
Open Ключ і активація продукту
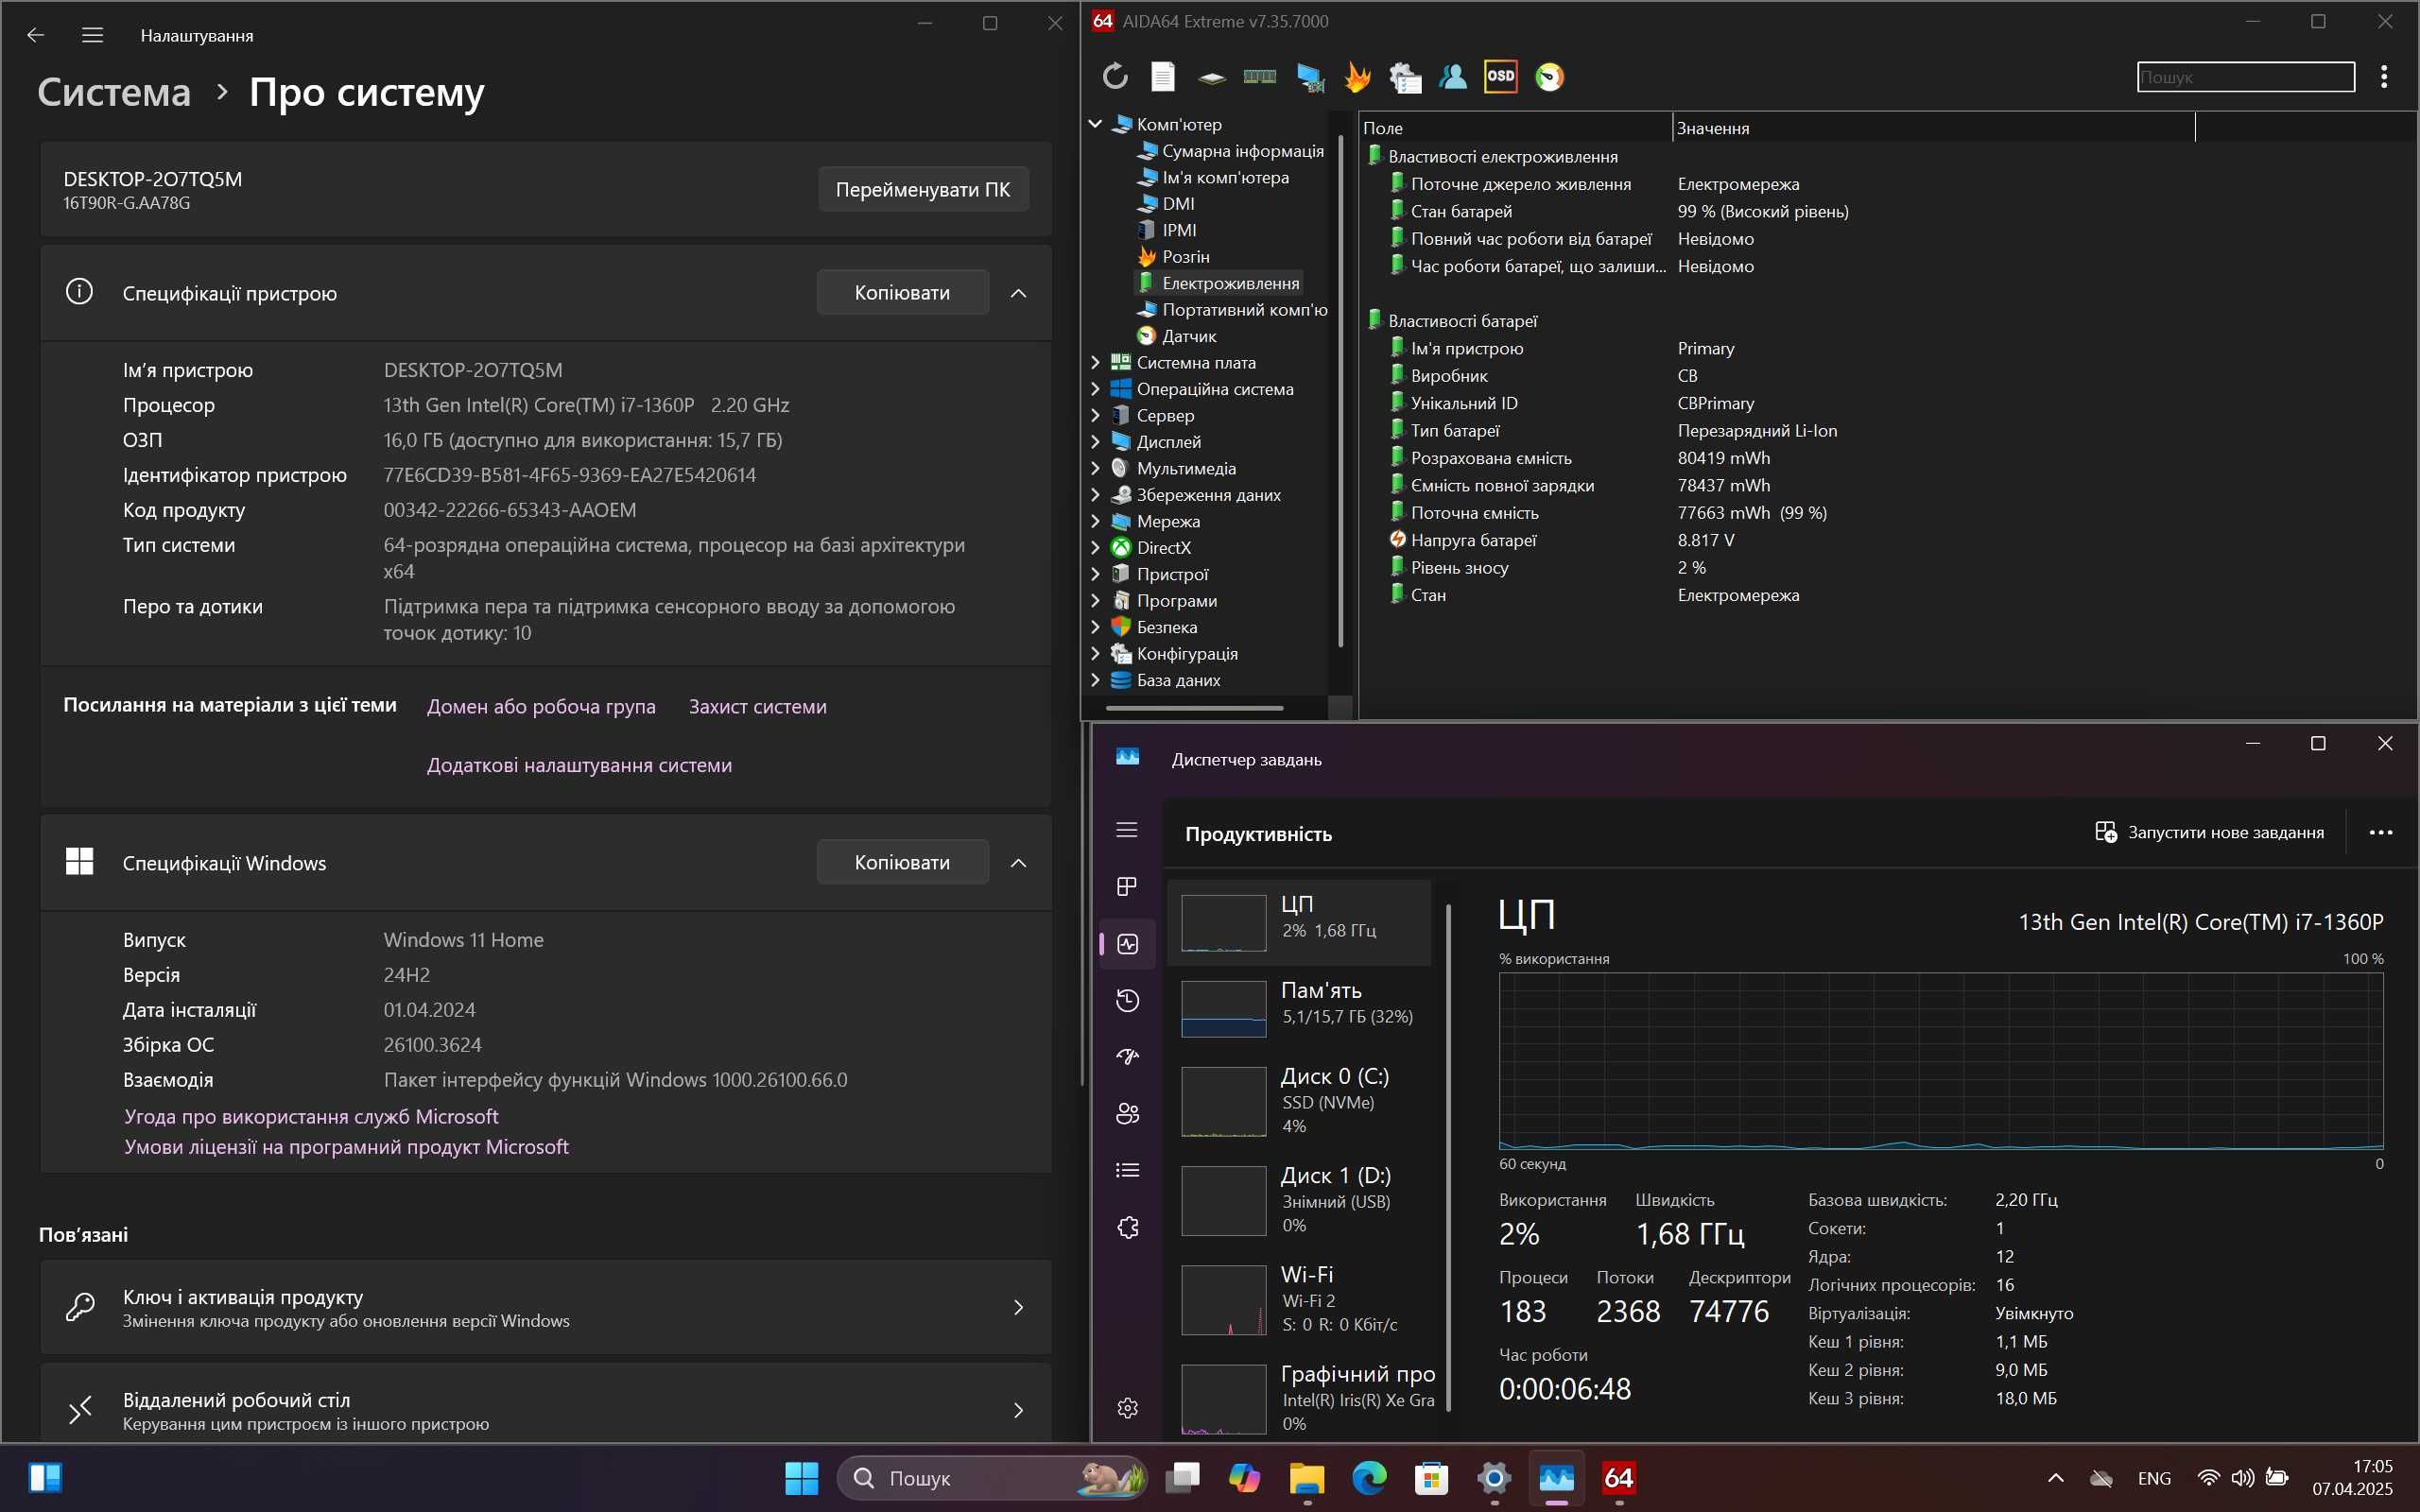[546, 1307]
